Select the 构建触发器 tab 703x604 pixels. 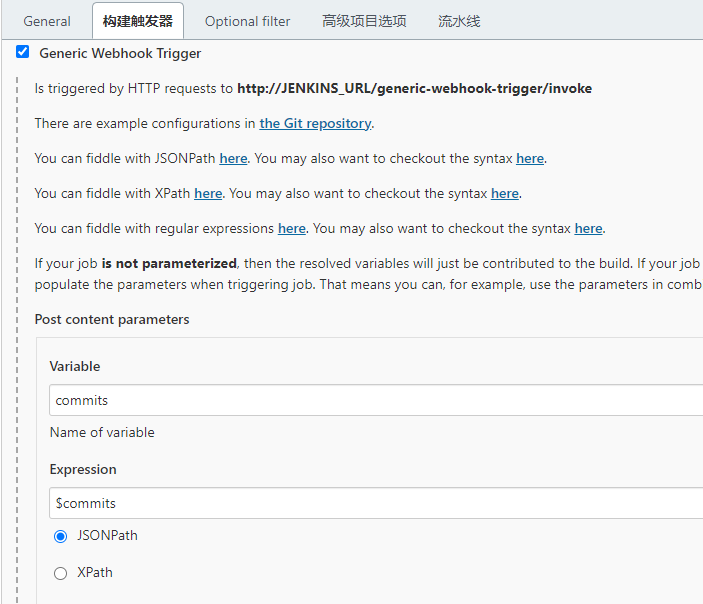137,21
